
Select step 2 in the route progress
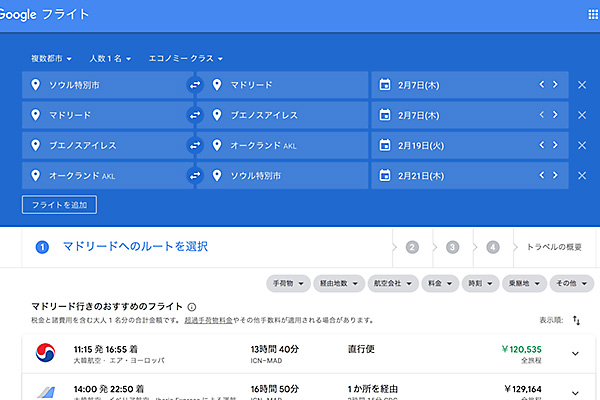point(412,247)
